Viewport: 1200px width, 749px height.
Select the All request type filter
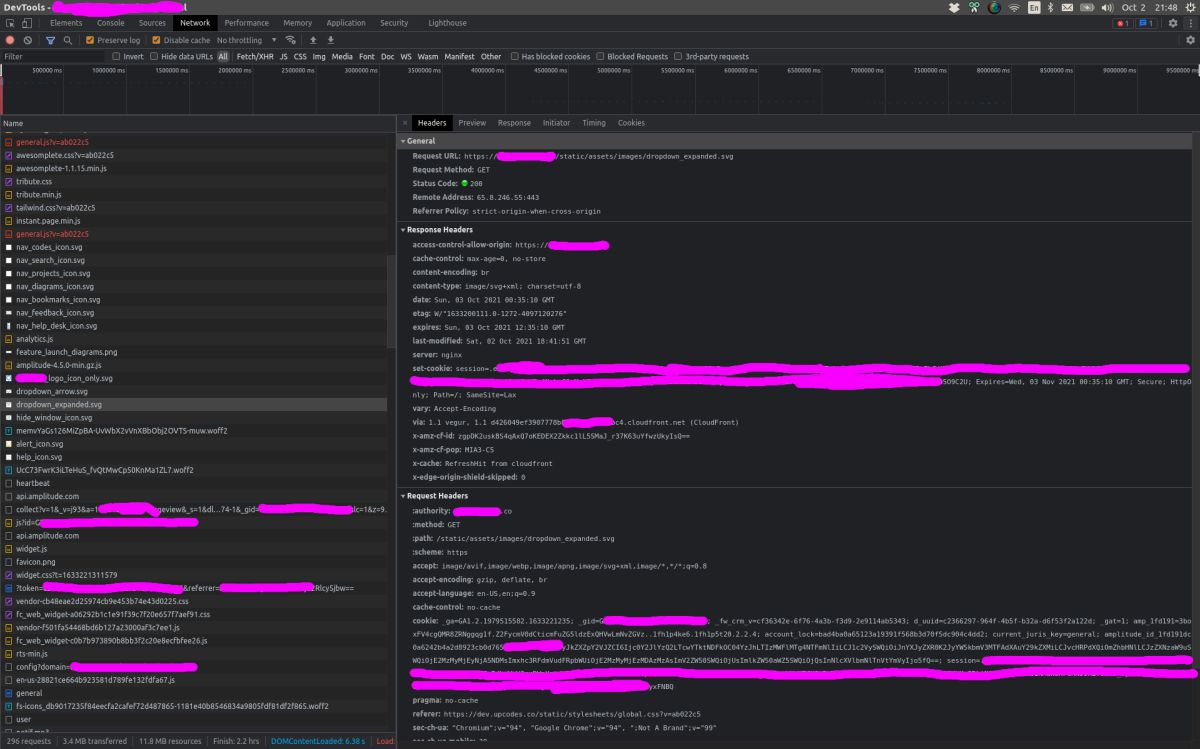coord(223,57)
